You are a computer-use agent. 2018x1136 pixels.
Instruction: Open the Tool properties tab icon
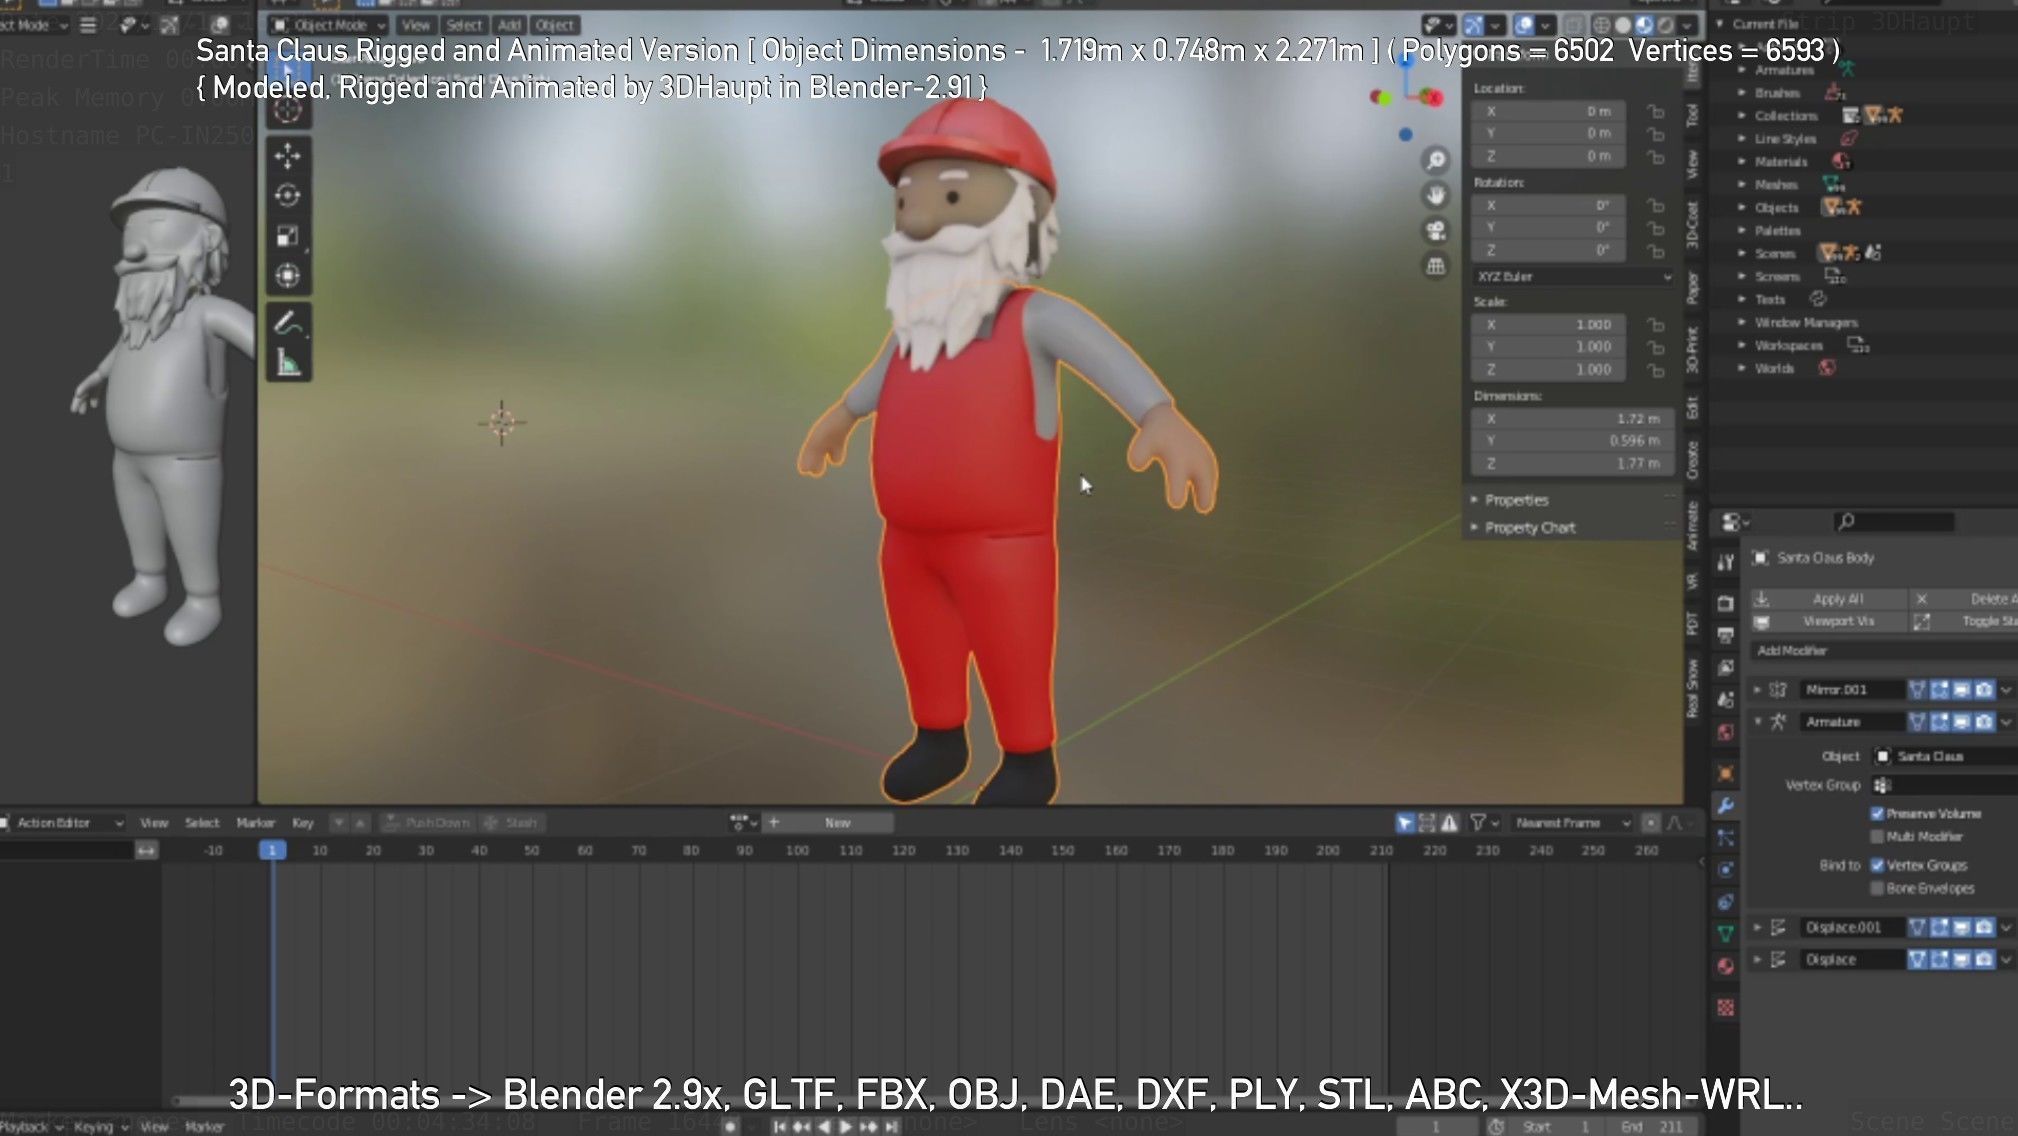(x=1726, y=563)
